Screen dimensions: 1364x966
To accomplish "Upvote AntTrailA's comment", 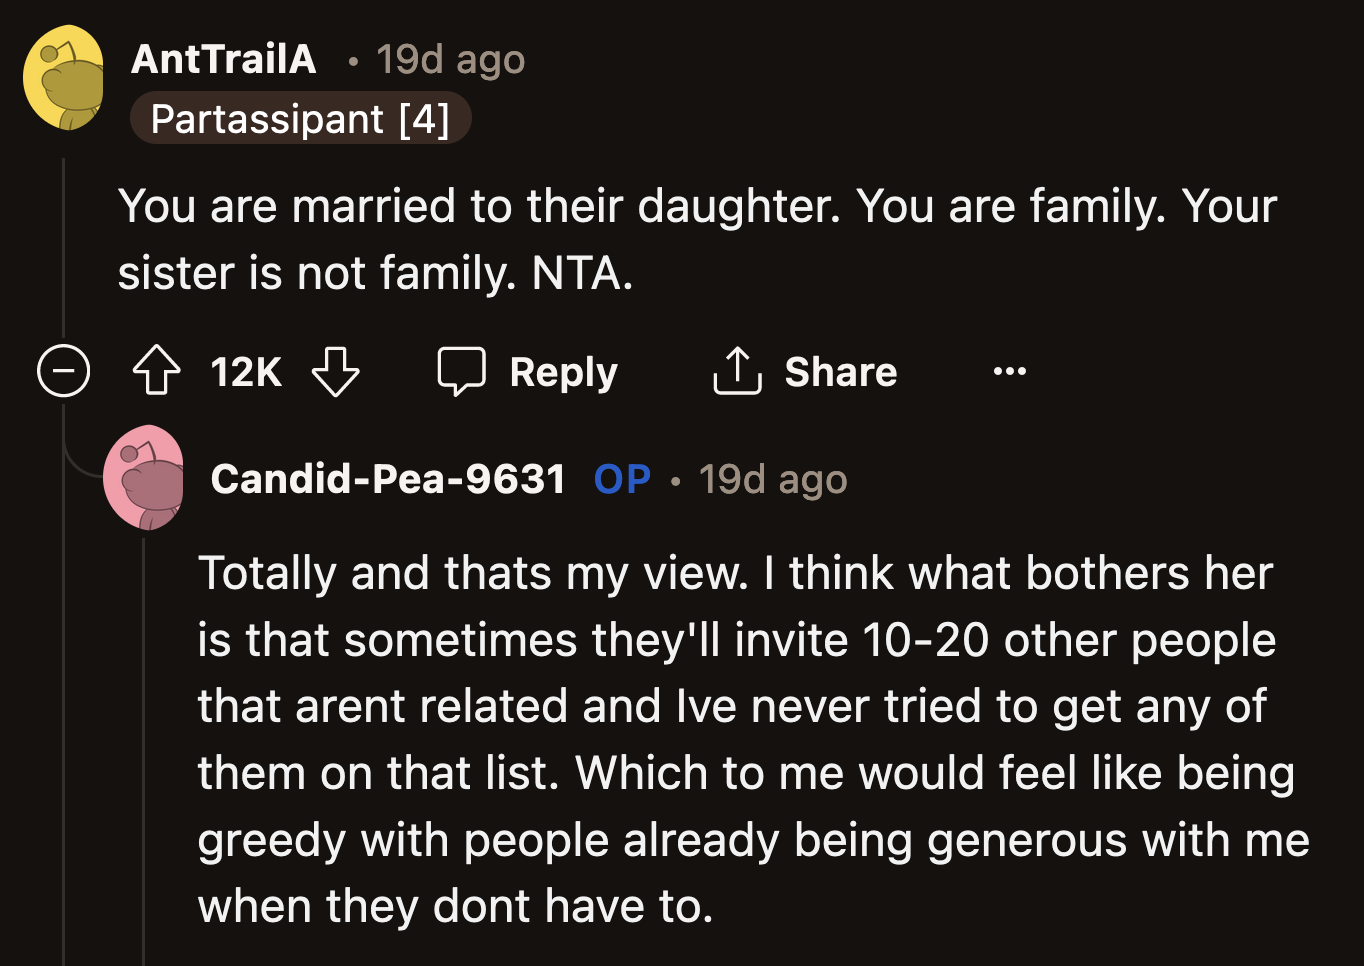I will pos(155,371).
